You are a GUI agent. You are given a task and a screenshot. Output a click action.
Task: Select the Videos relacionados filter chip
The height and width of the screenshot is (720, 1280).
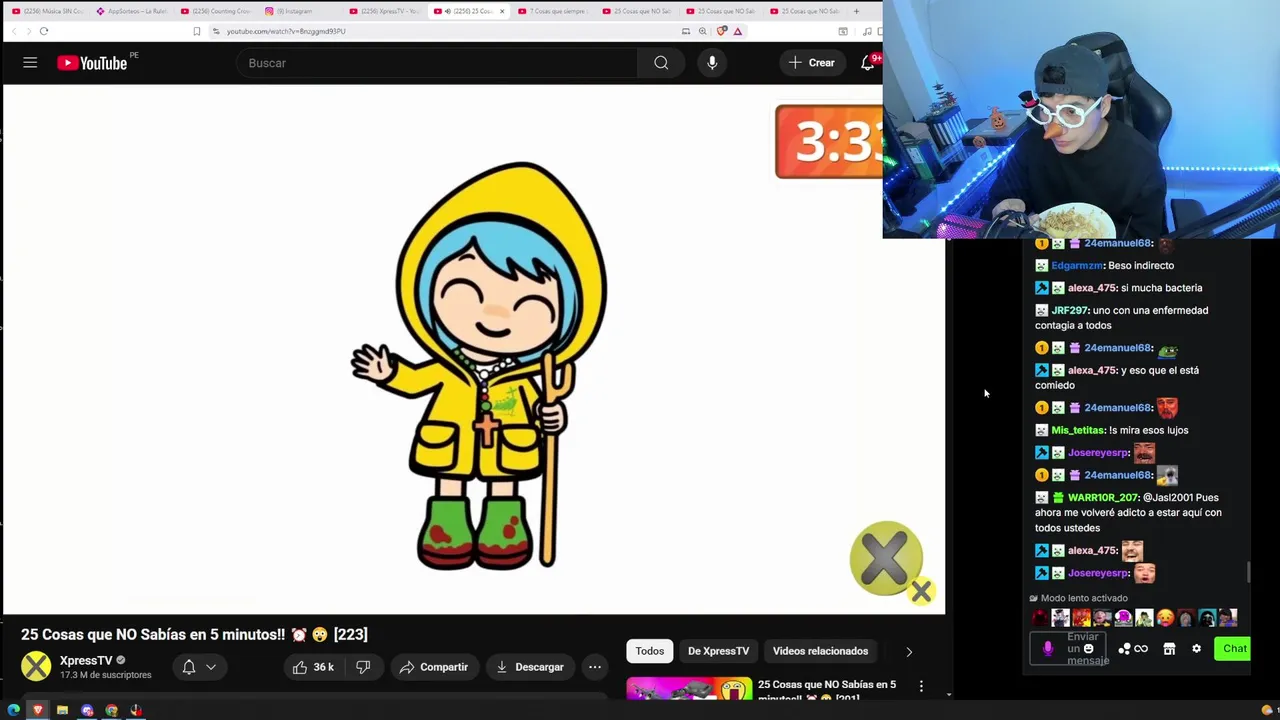click(820, 651)
